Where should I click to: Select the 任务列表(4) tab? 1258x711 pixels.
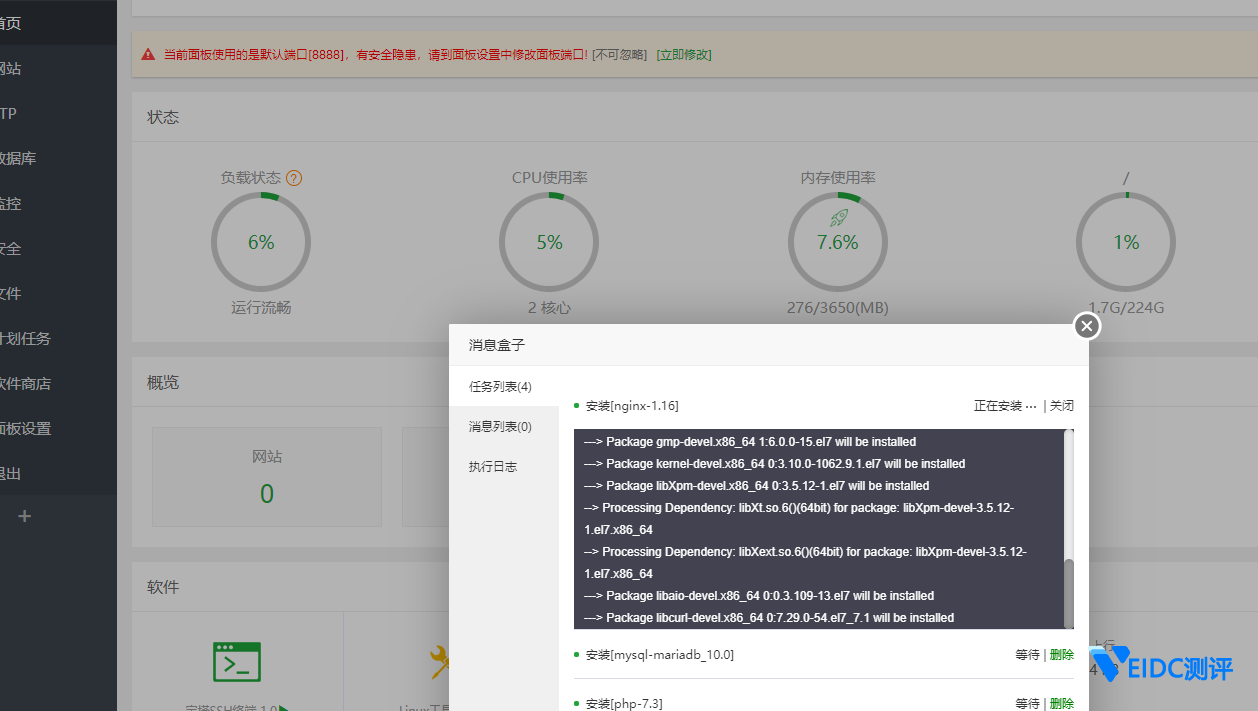tap(502, 386)
